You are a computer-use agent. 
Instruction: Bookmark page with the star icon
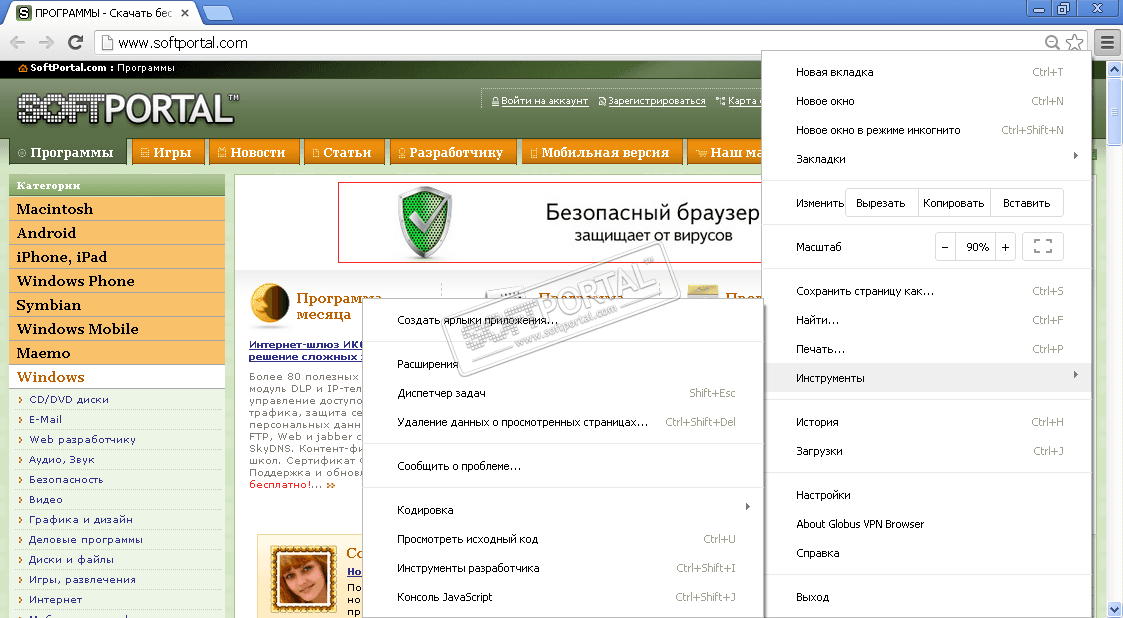pos(1074,42)
